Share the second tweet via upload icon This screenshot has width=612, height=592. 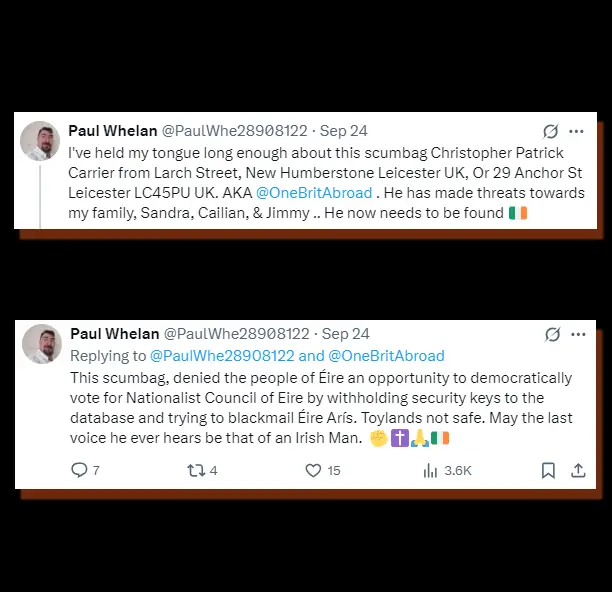[578, 470]
